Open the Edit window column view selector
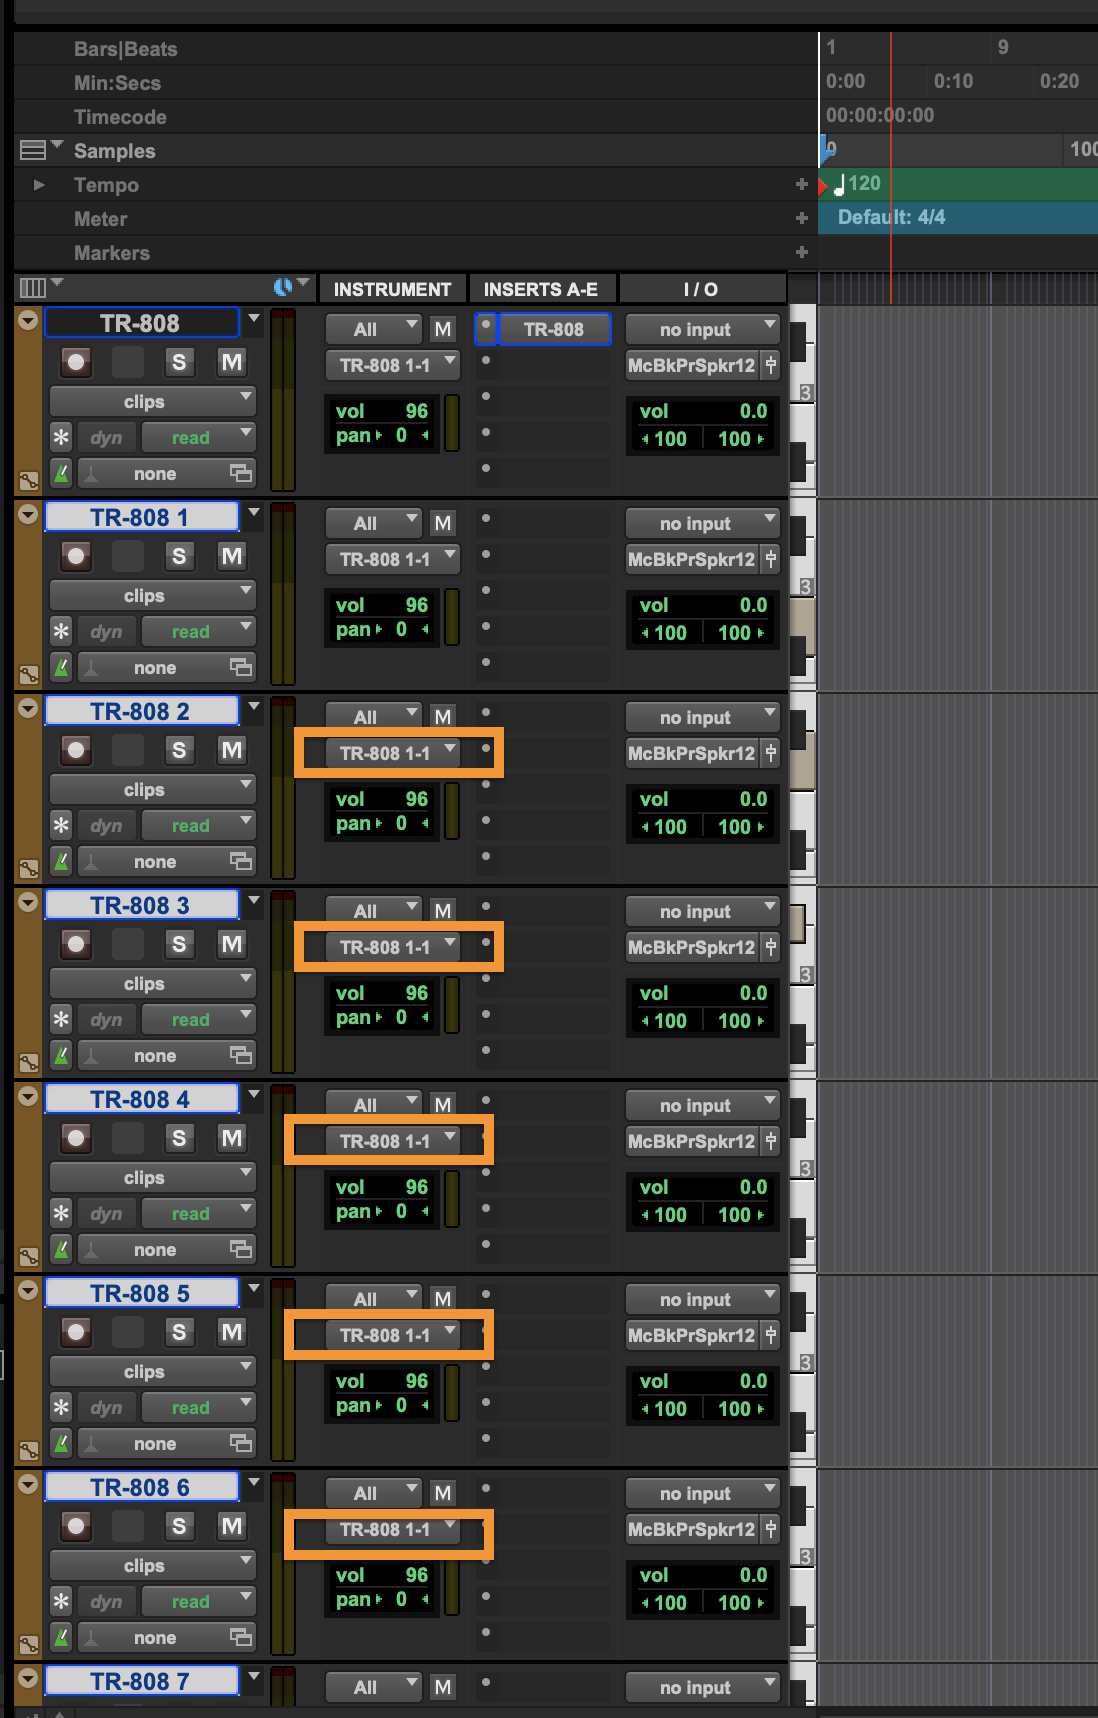The image size is (1098, 1718). click(33, 288)
